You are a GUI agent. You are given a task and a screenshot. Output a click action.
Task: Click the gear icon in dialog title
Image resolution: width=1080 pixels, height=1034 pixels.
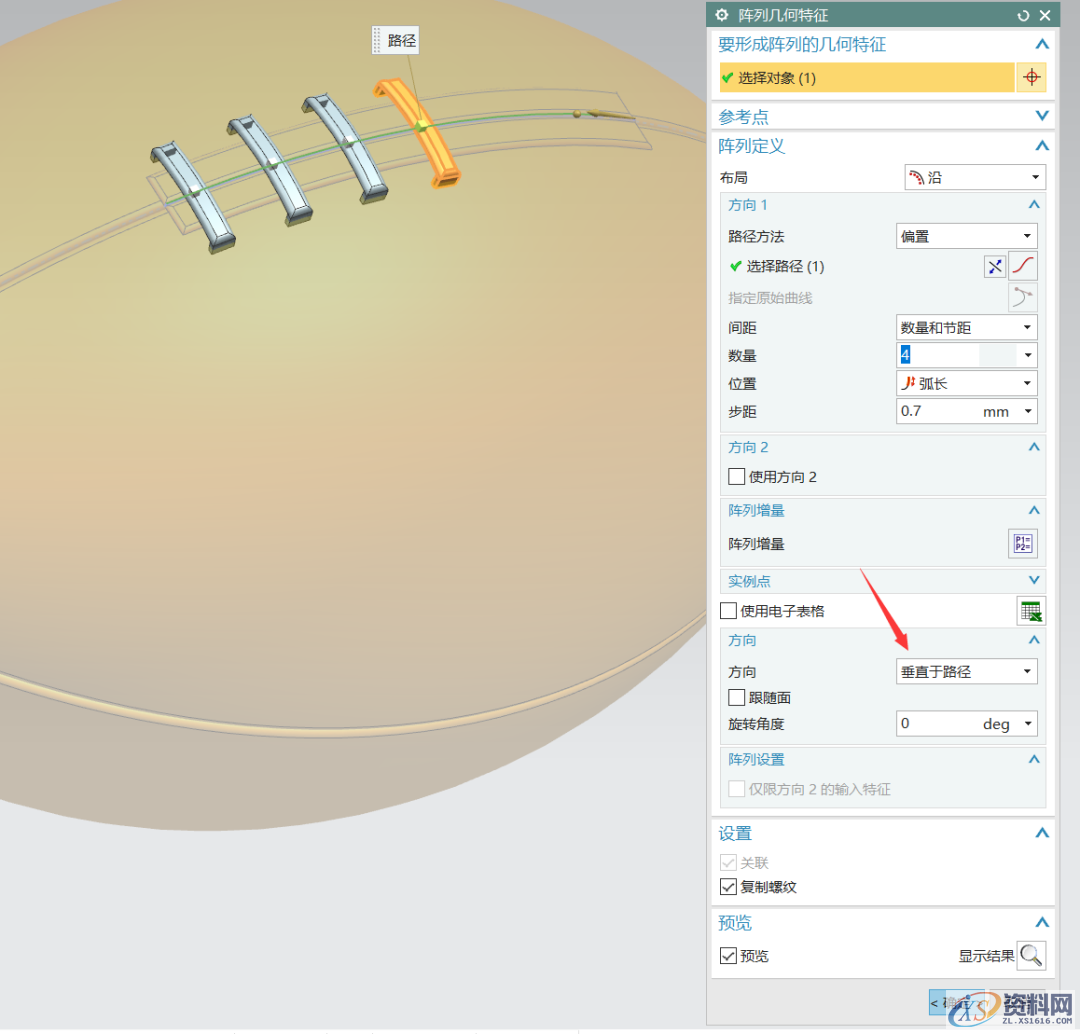(722, 15)
